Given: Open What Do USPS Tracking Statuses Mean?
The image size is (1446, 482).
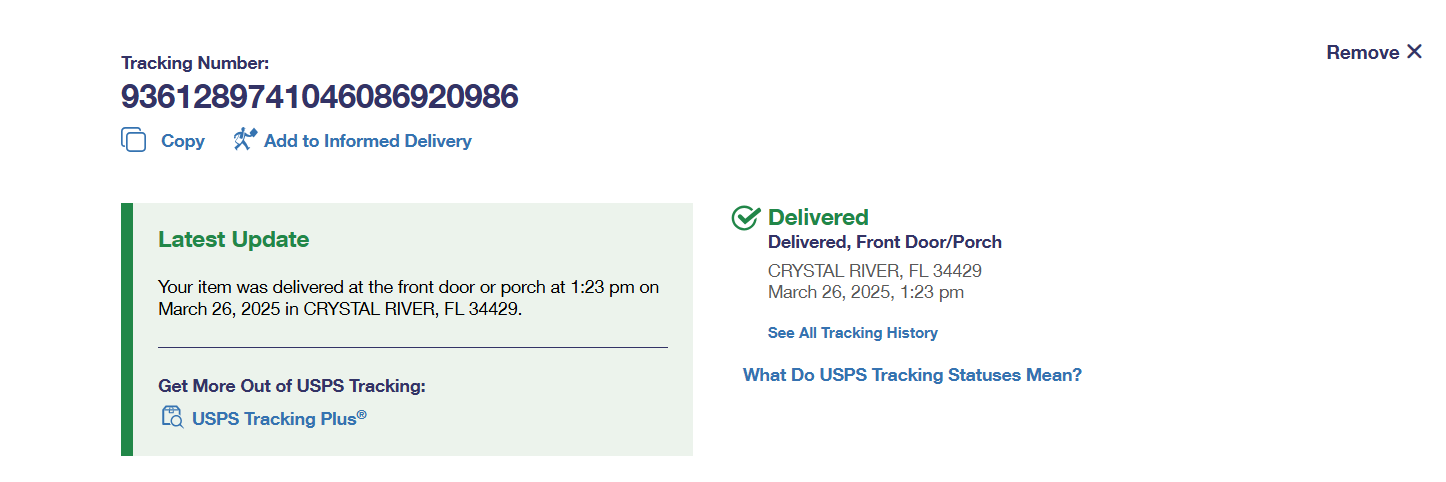Looking at the screenshot, I should click(912, 375).
